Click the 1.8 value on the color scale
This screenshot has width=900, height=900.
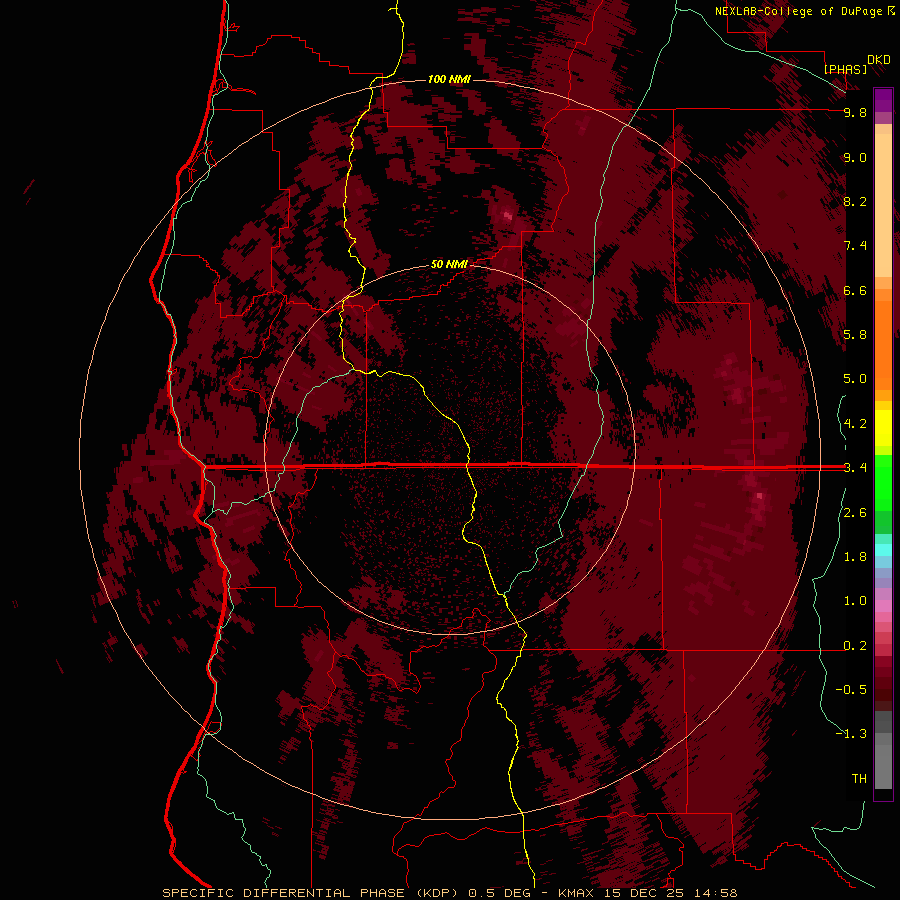click(x=855, y=557)
